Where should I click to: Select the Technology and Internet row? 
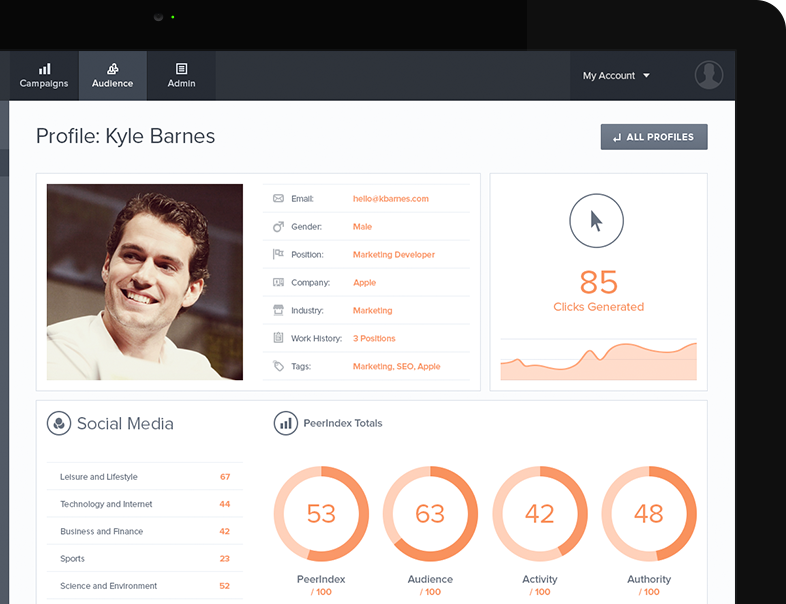click(x=145, y=504)
